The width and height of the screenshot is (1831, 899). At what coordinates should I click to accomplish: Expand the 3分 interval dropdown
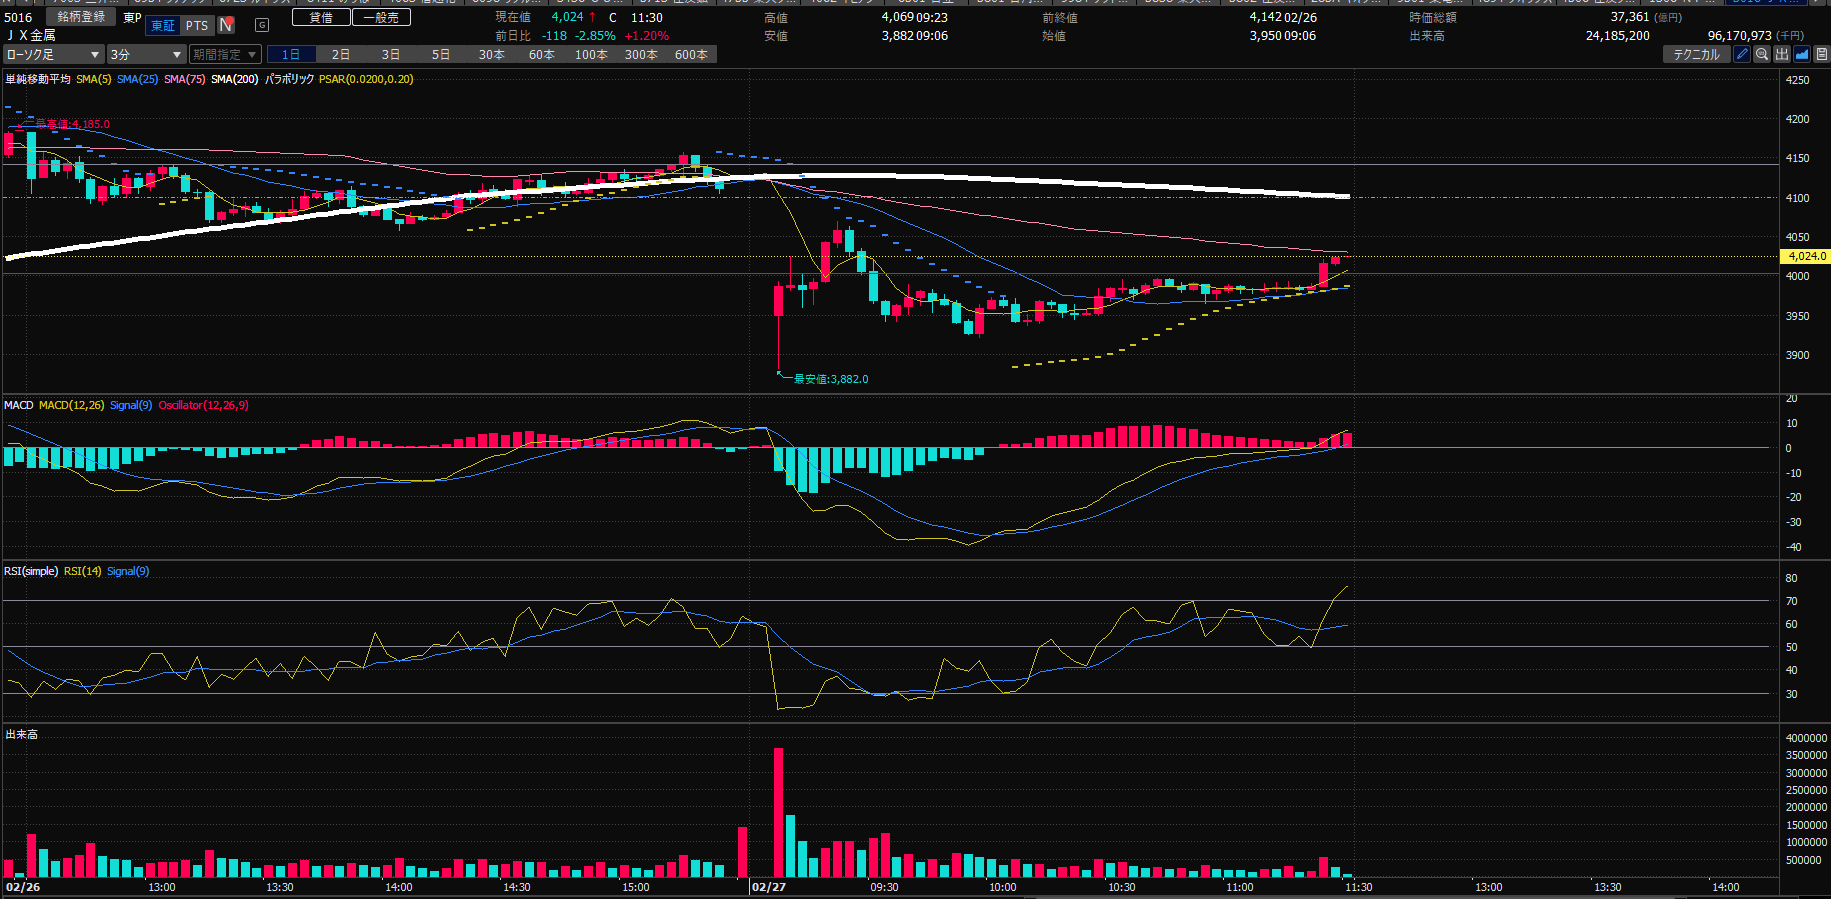[146, 55]
